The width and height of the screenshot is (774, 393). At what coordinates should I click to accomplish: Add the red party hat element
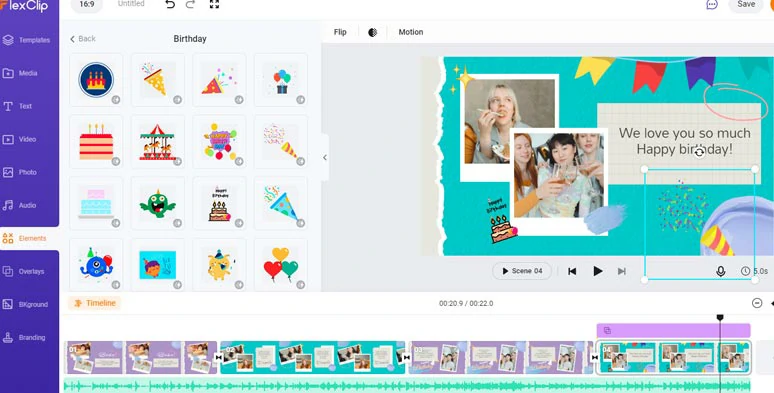(219, 80)
